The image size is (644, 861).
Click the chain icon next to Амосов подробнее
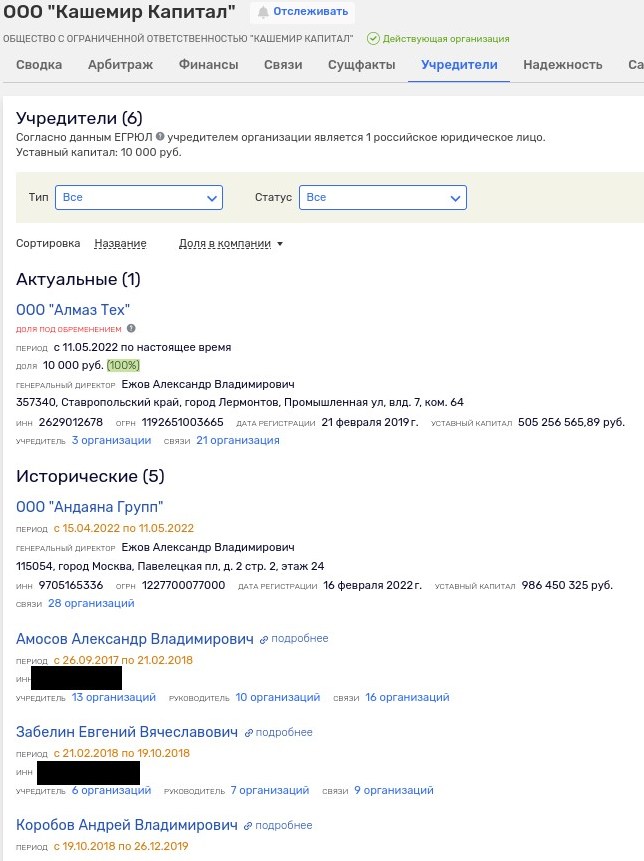[x=264, y=639]
